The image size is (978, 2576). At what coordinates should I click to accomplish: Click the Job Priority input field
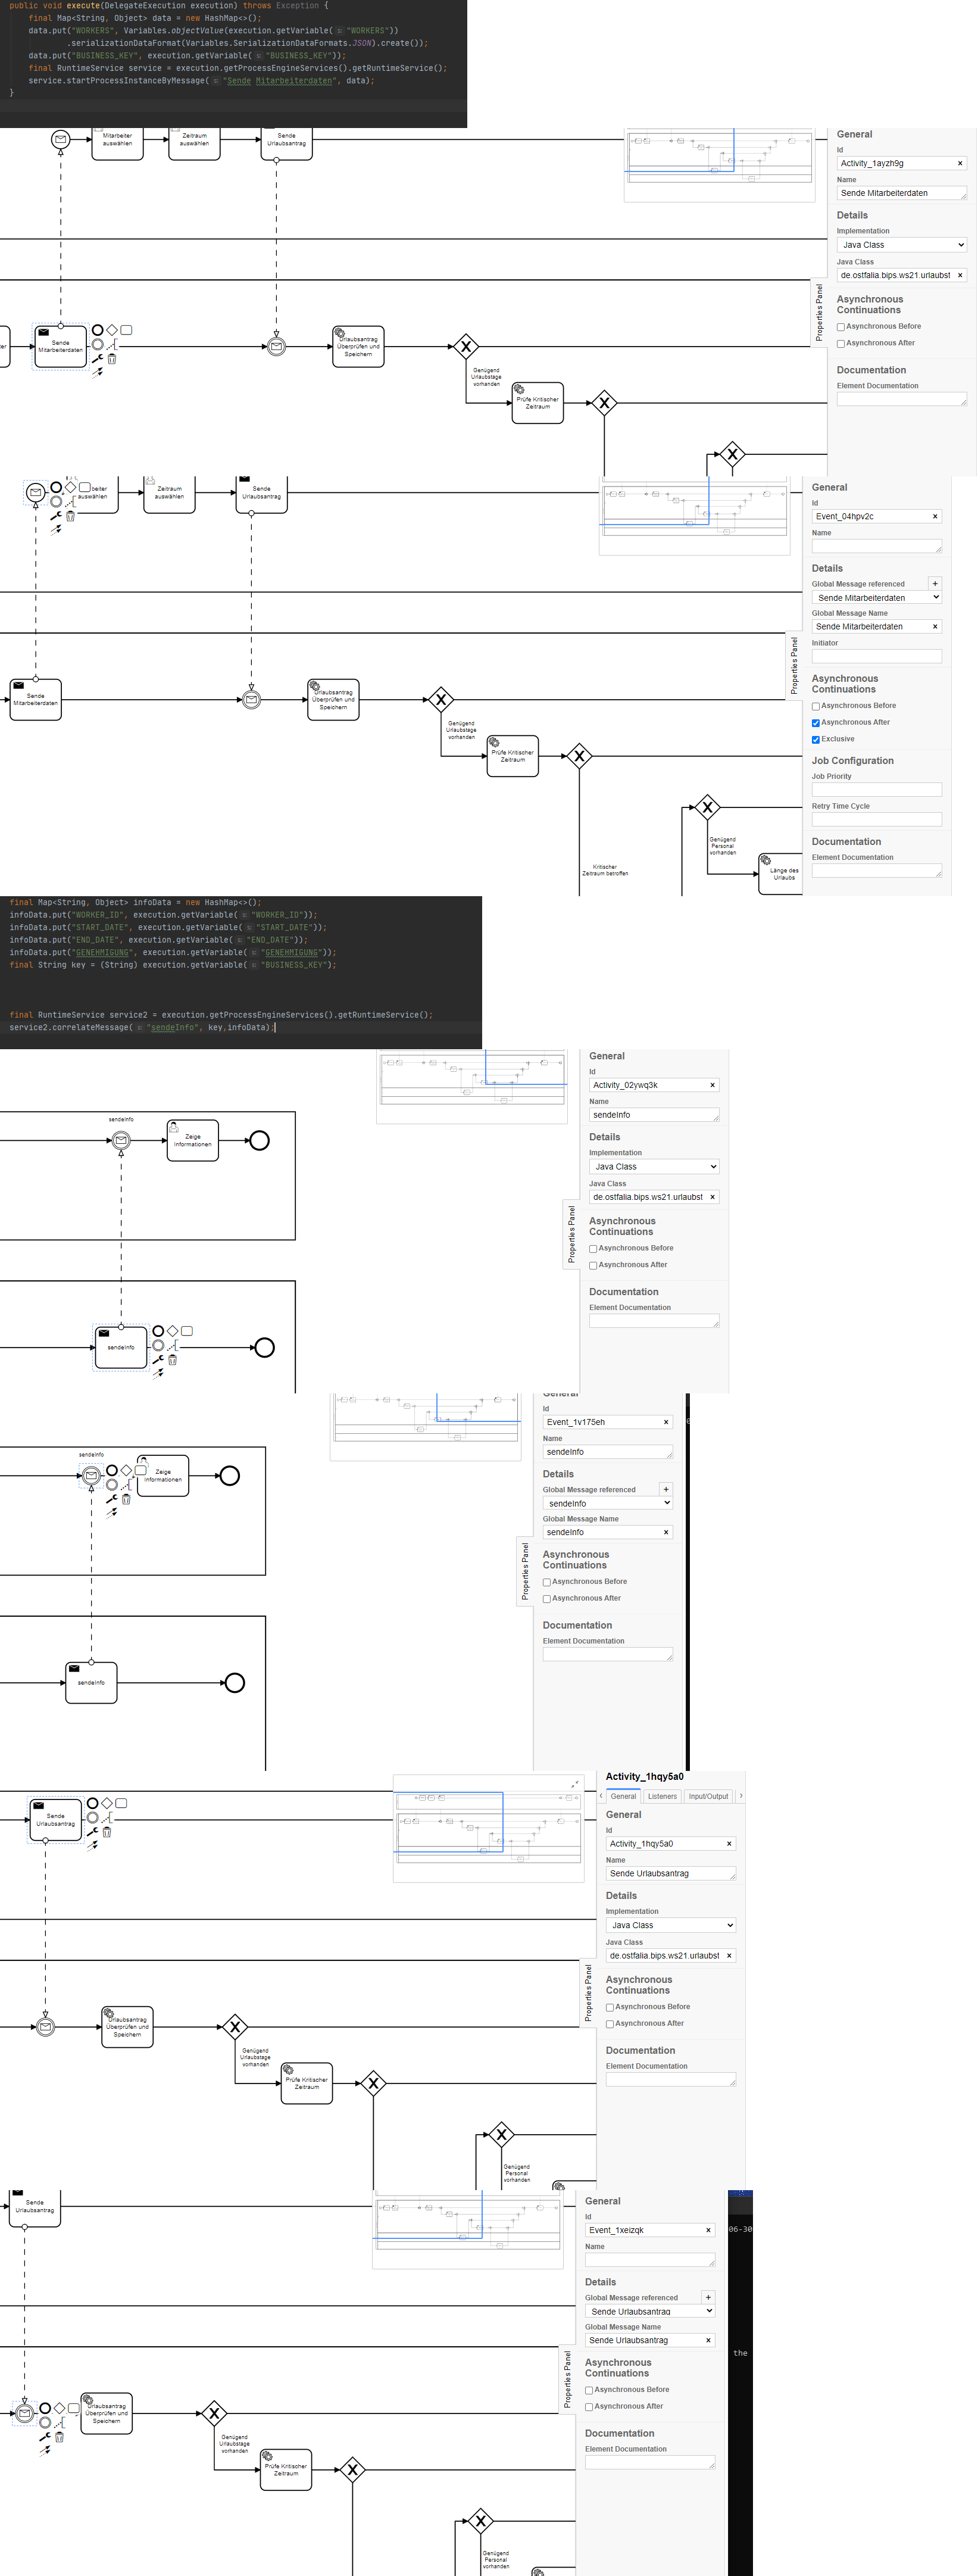point(876,790)
